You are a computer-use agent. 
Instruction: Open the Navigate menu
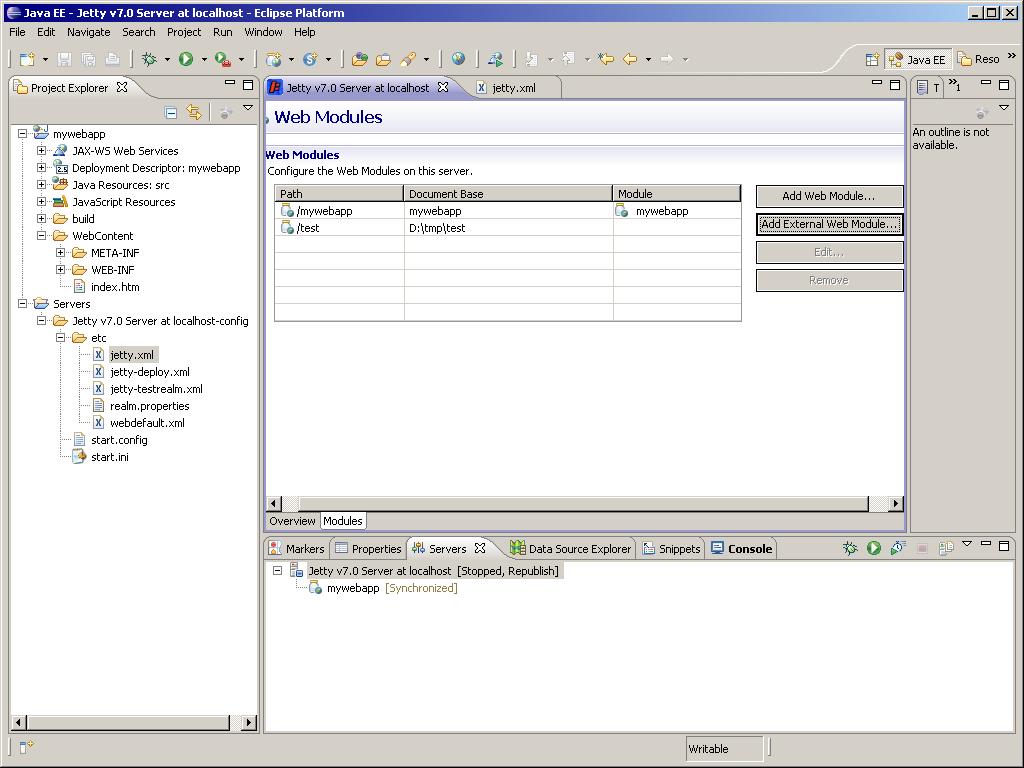(x=89, y=32)
